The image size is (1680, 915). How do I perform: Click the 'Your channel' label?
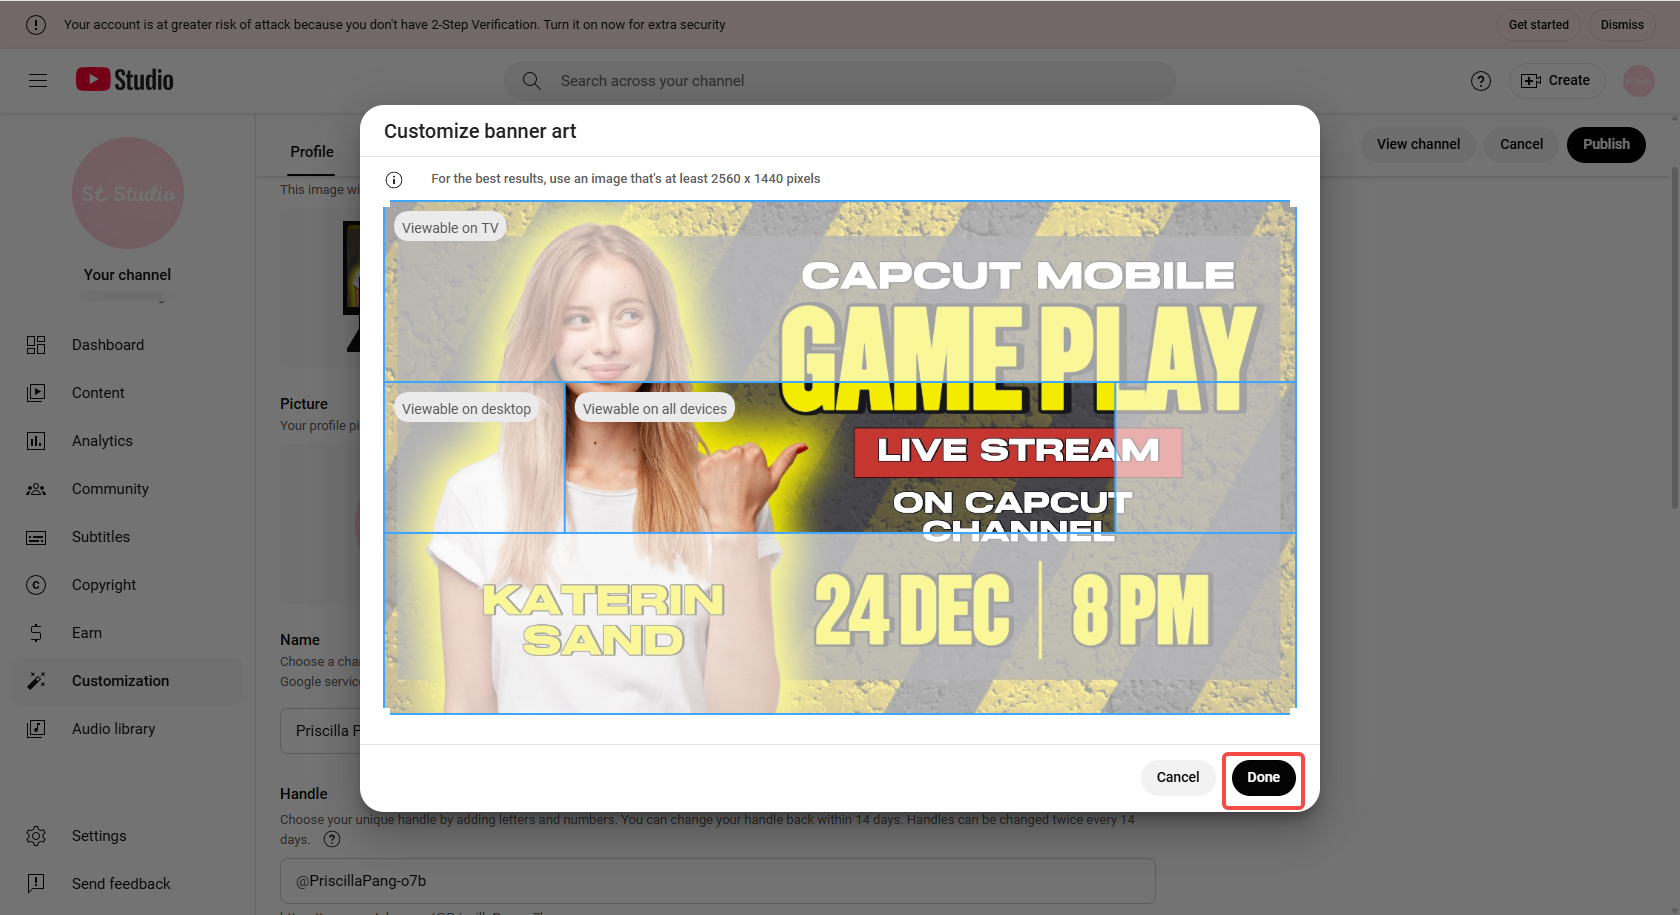[x=127, y=275]
